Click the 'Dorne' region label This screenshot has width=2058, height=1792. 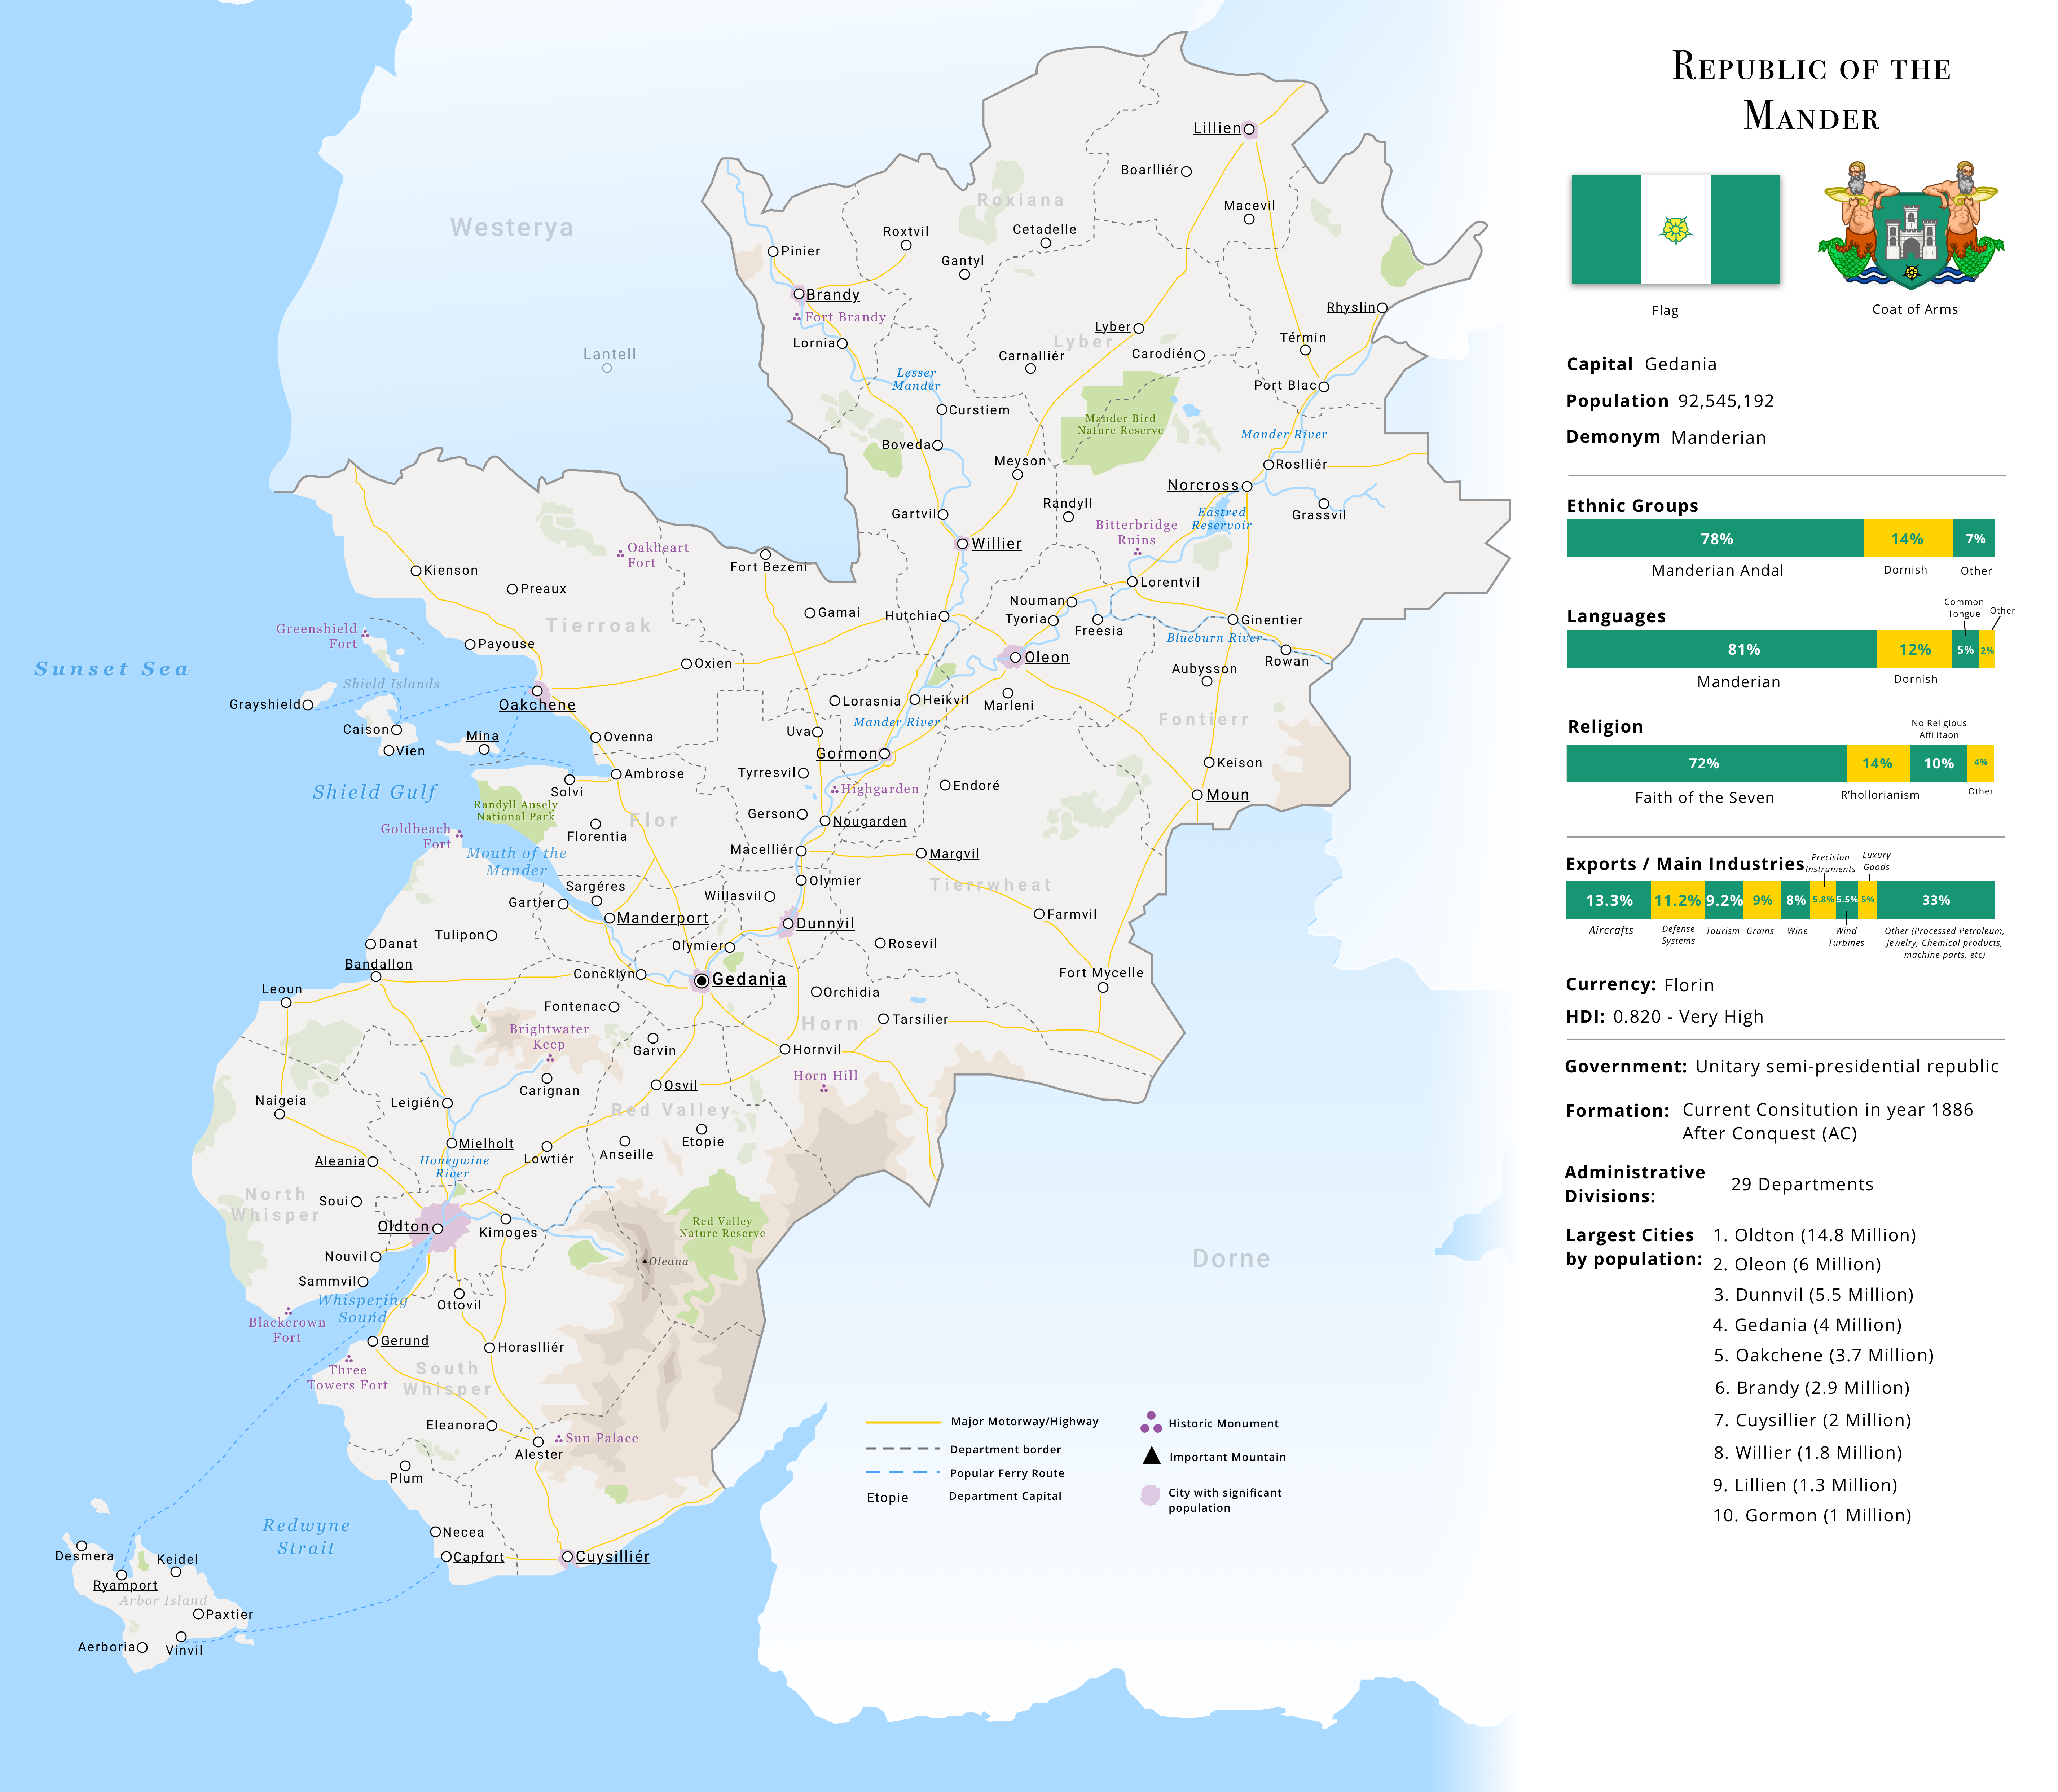(x=1231, y=1259)
